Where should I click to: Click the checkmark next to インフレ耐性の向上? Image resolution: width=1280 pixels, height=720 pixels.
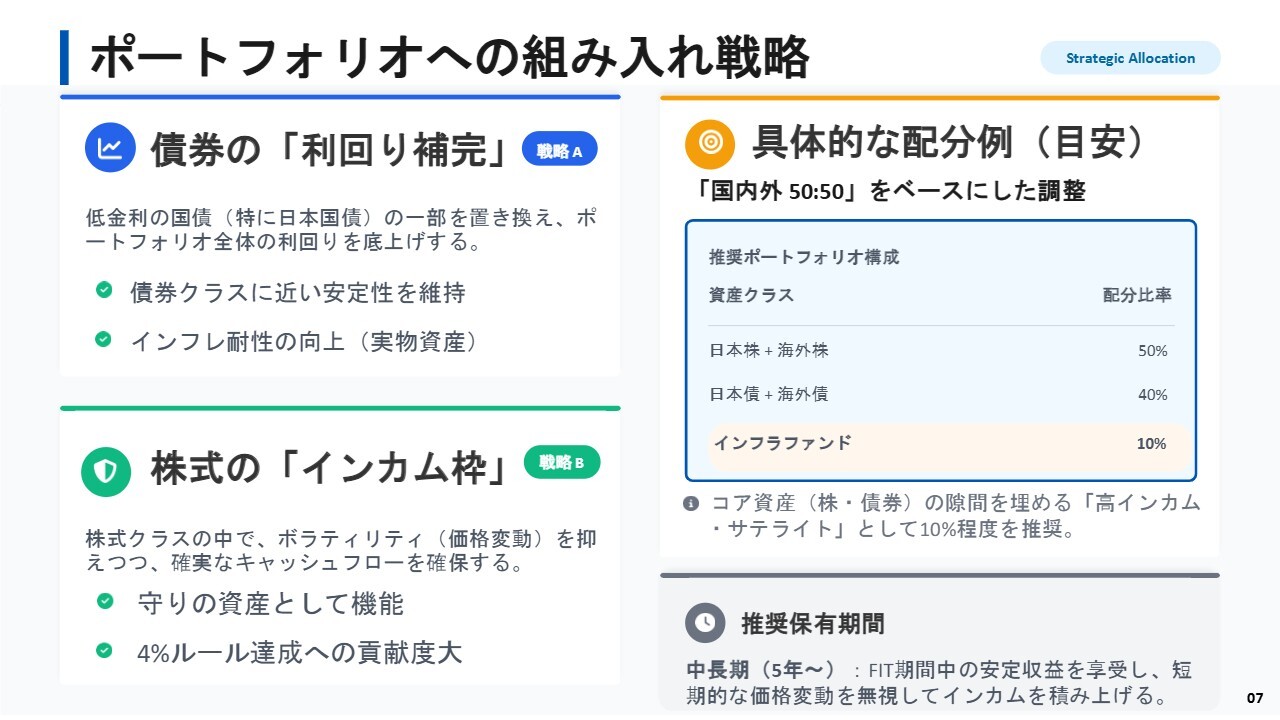point(104,339)
